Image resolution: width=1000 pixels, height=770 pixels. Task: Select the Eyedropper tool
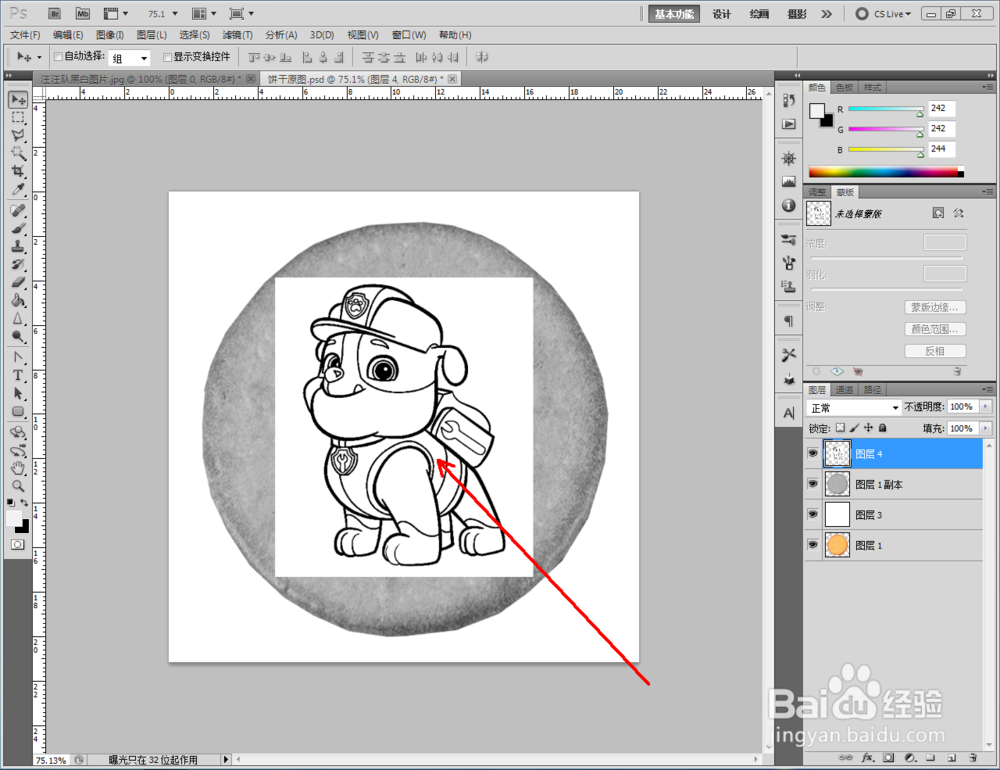pyautogui.click(x=18, y=189)
